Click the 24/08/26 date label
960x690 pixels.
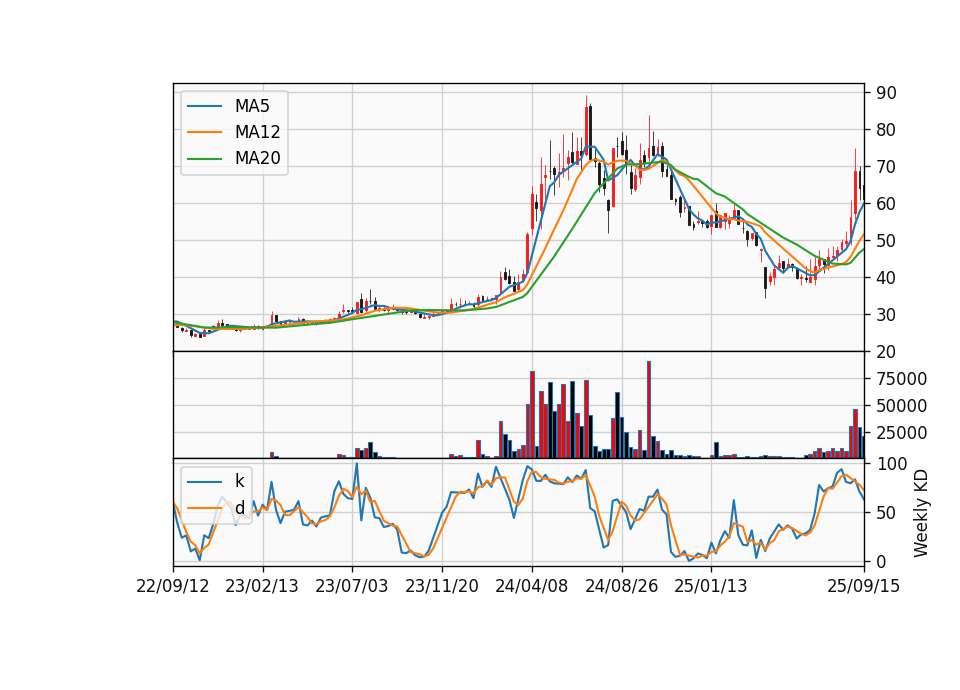point(621,586)
